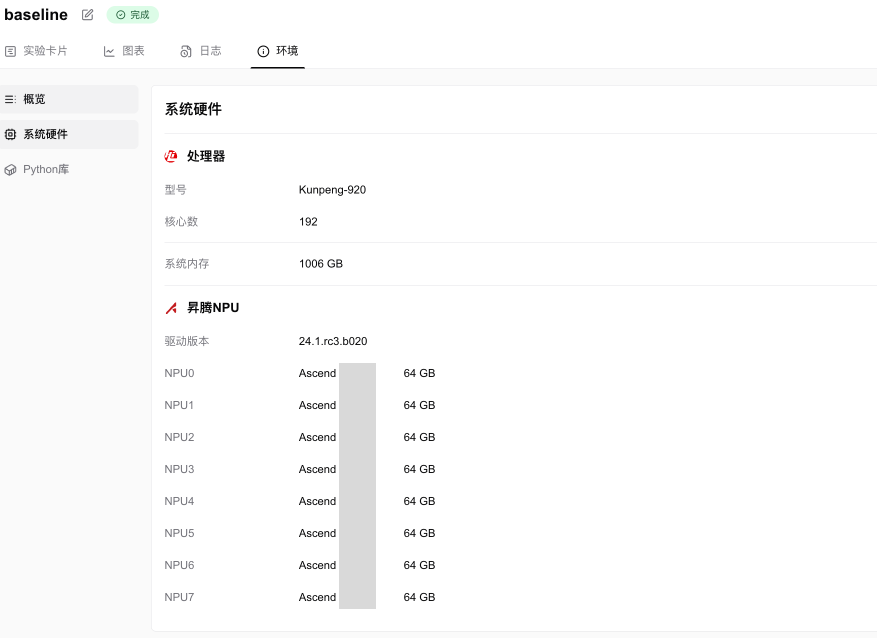Click the pencil edit icon beside baseline

click(87, 14)
